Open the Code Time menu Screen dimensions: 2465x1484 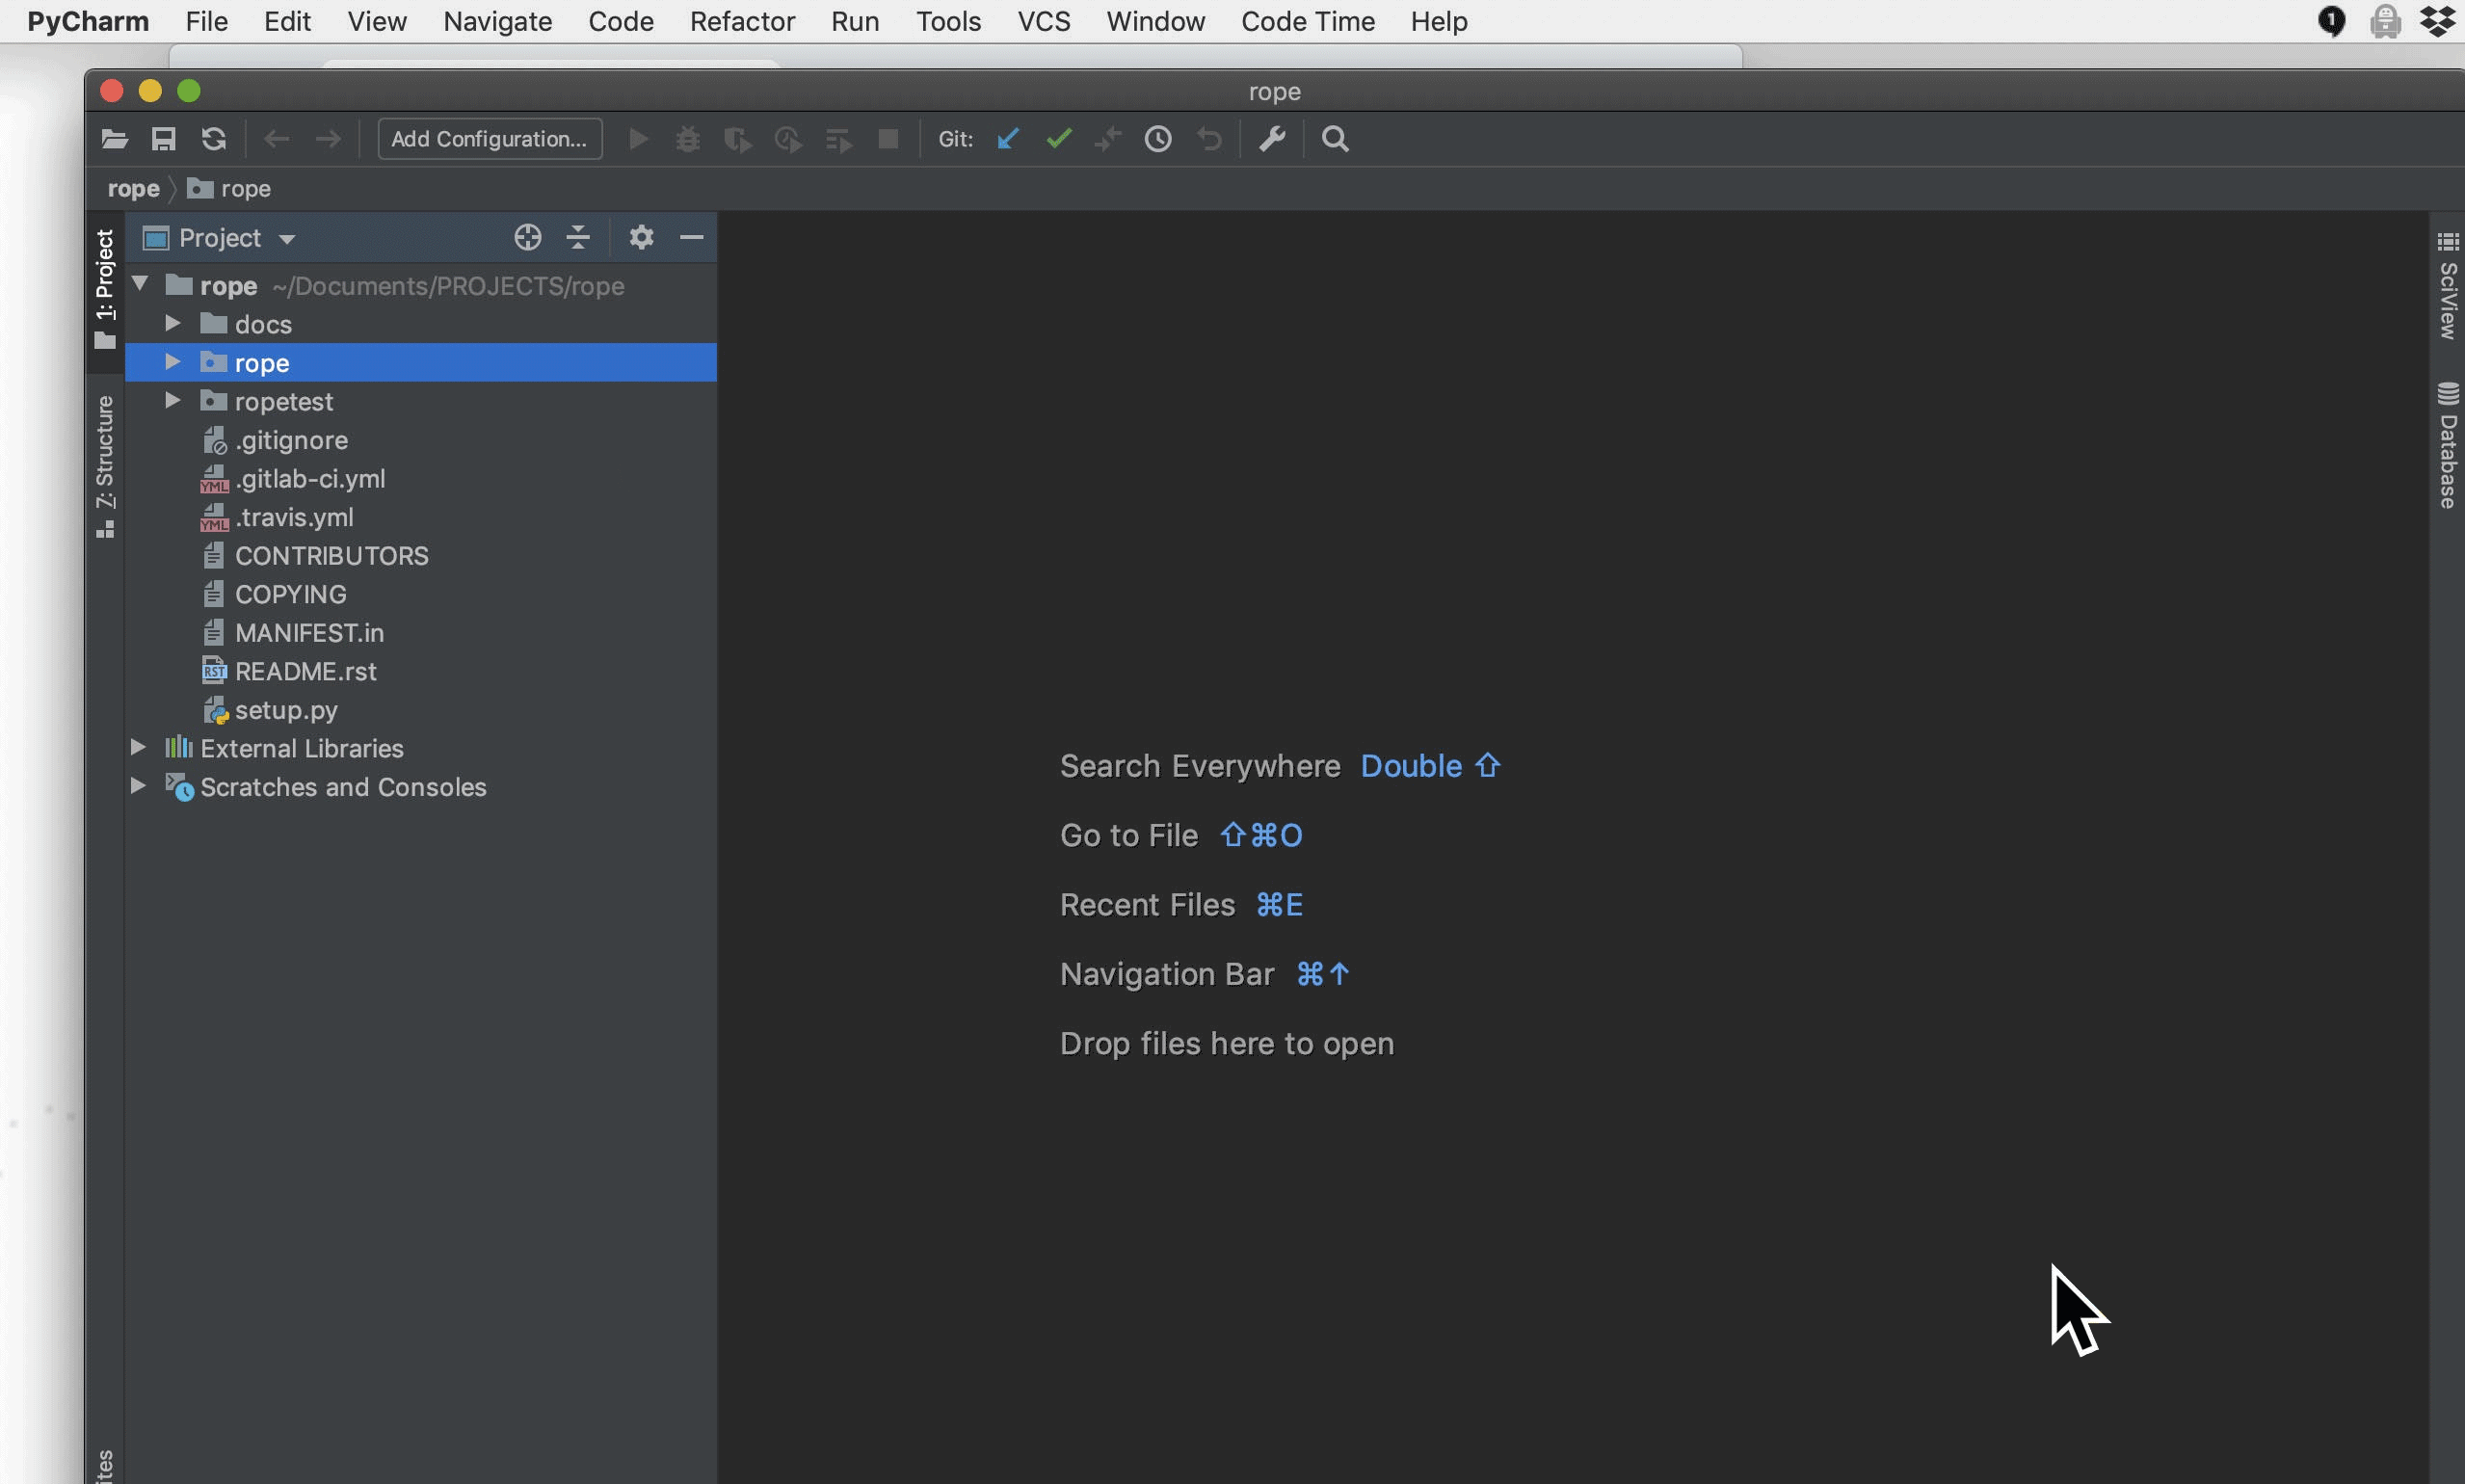coord(1308,21)
